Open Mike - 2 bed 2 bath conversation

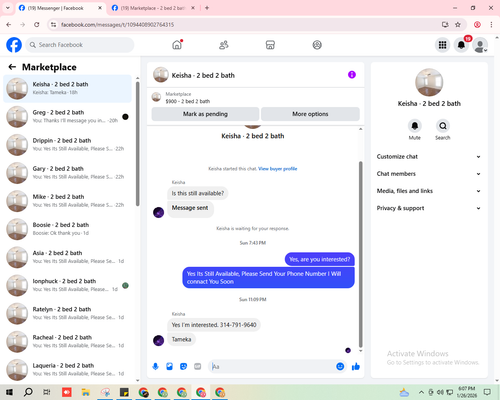(67, 201)
